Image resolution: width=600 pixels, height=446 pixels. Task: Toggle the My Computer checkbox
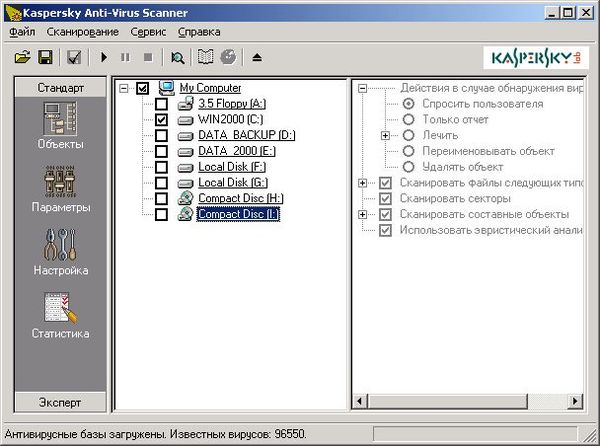point(142,89)
